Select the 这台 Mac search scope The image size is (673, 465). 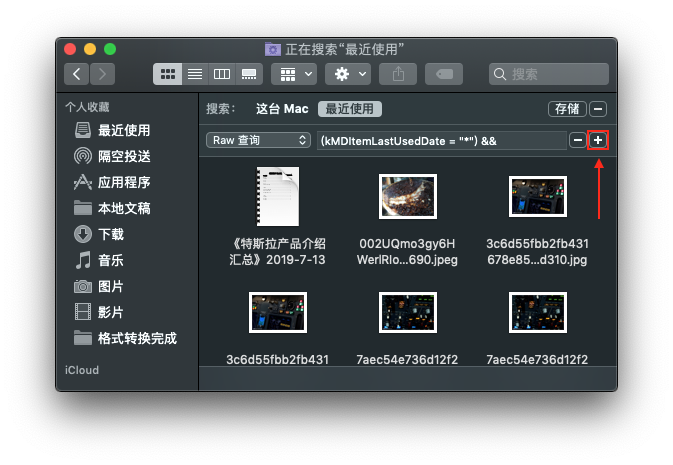click(282, 109)
